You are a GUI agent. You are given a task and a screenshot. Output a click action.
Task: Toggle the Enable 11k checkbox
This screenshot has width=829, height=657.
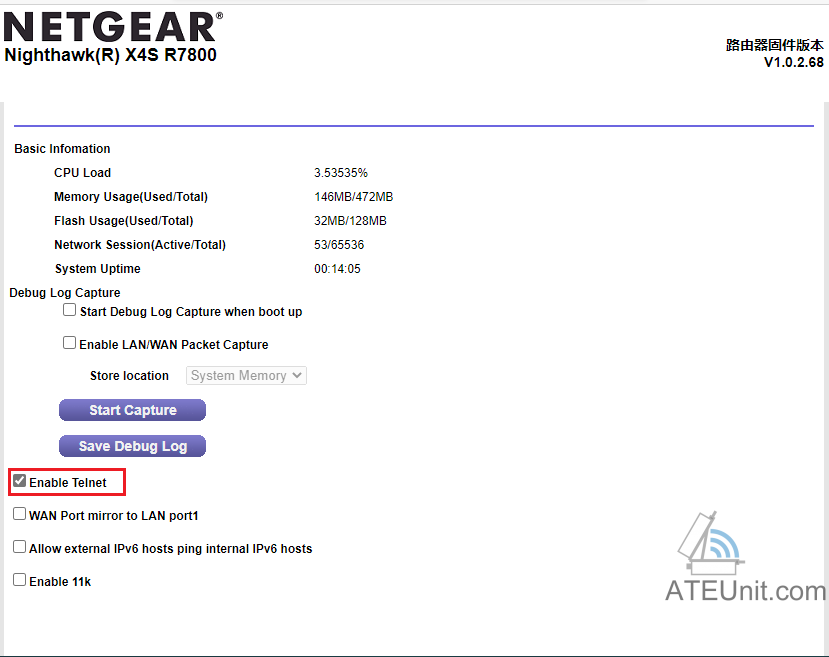(20, 580)
